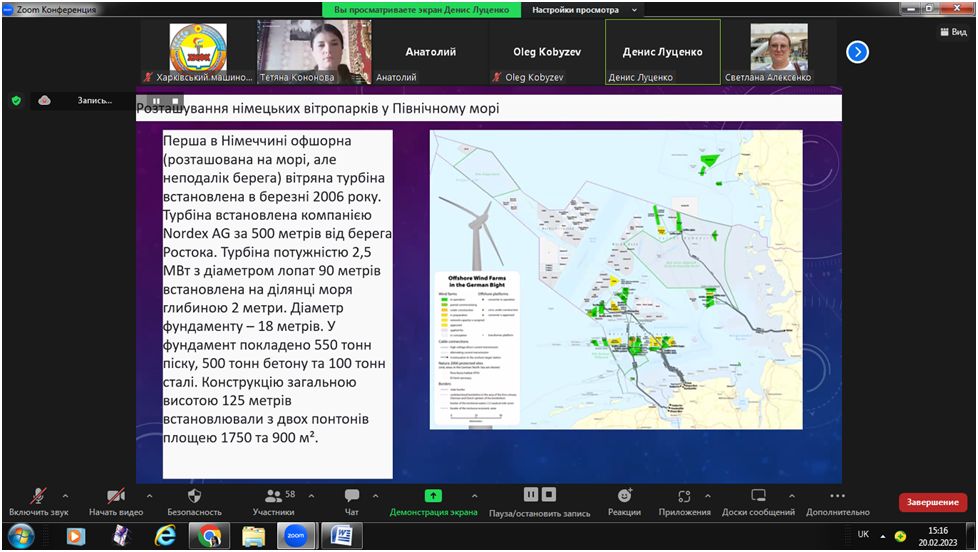Image resolution: width=978 pixels, height=552 pixels.
Task: Open the Чат panel
Action: pos(352,502)
